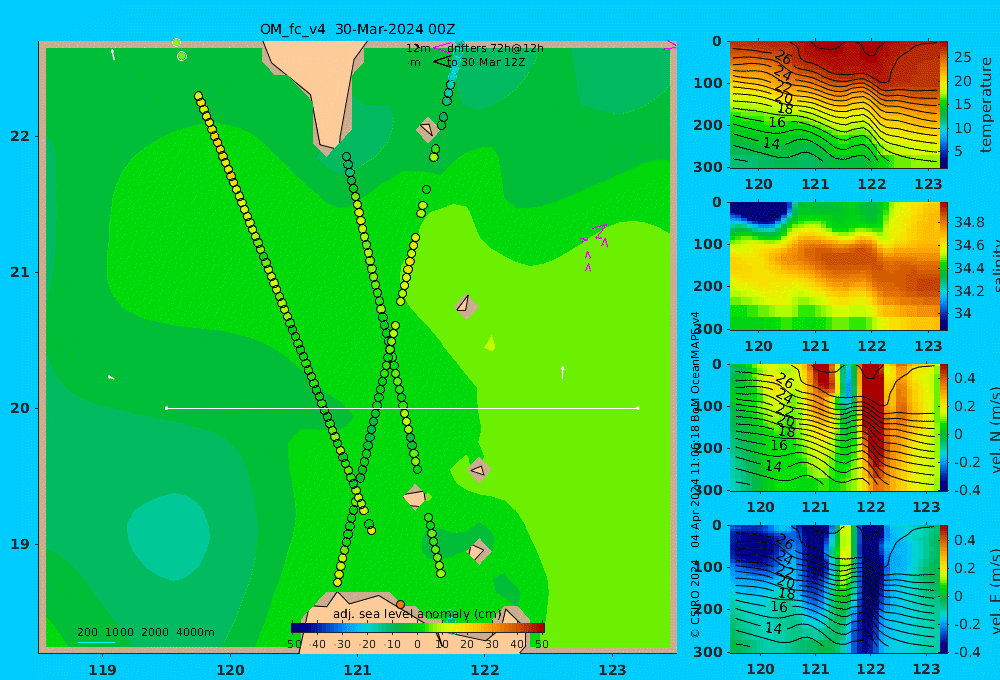Click the latitude label 19 on the map axis
Screen dimensions: 1000x680
pos(20,544)
